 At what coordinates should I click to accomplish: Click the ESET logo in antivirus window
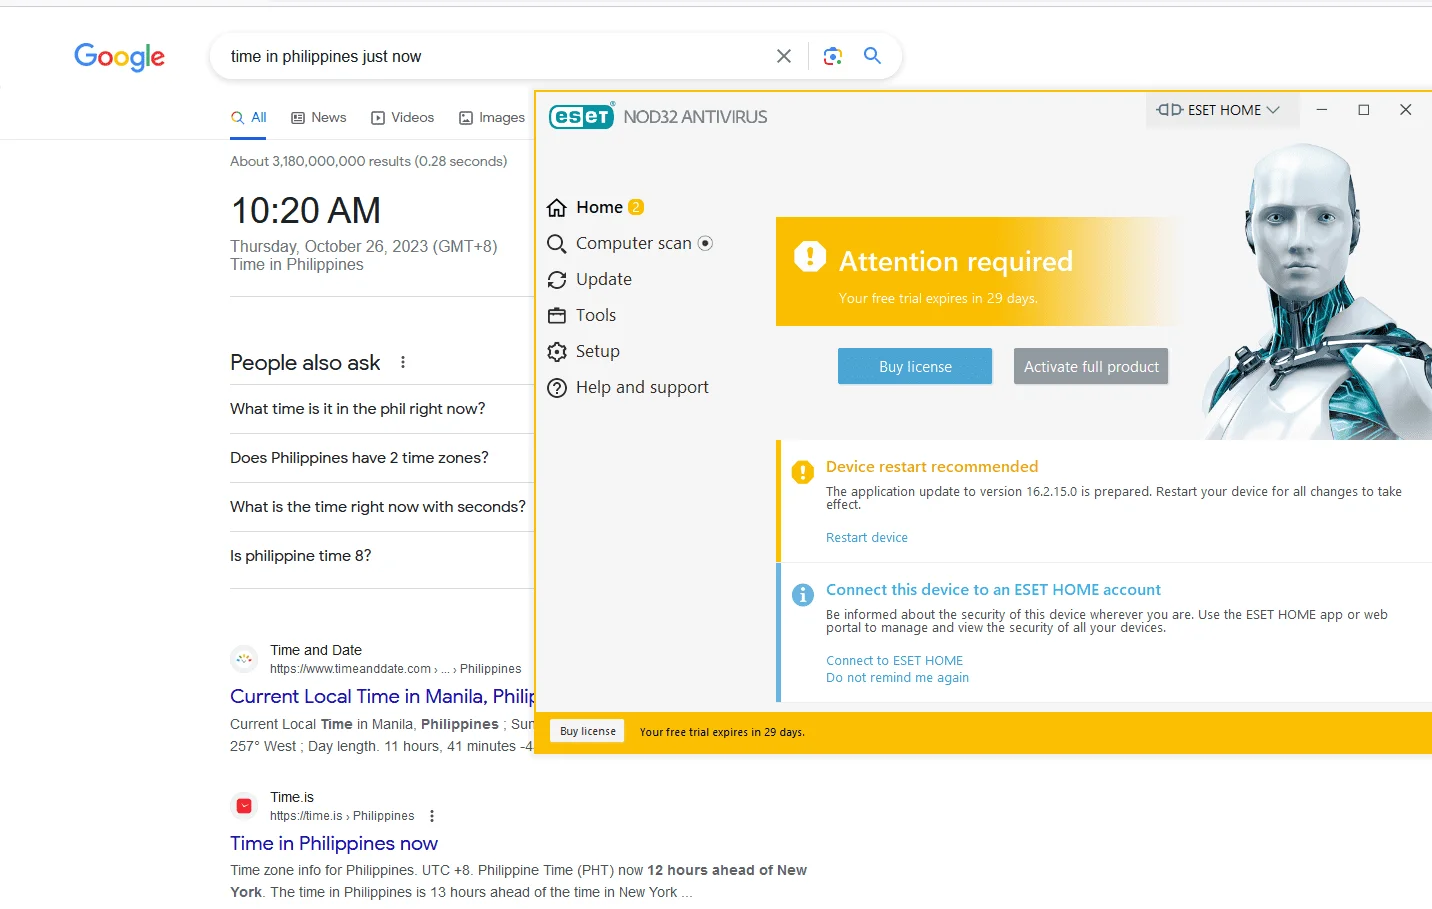tap(581, 116)
